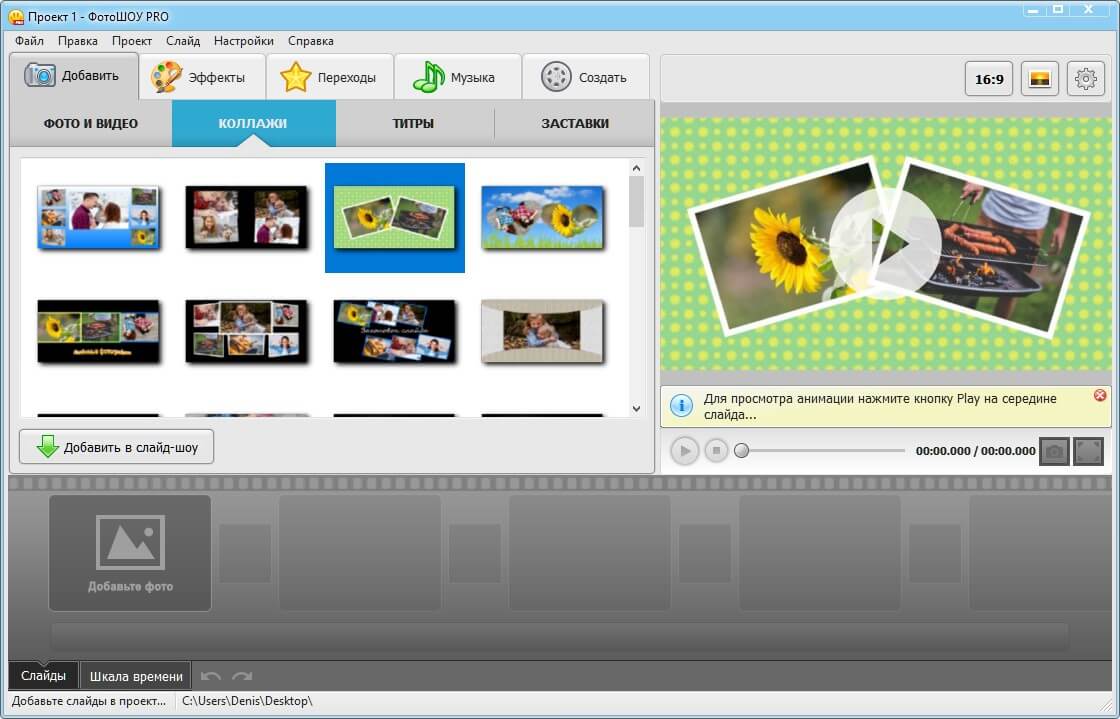This screenshot has height=719, width=1120.
Task: Click the playback position slider handle
Action: pyautogui.click(x=741, y=451)
